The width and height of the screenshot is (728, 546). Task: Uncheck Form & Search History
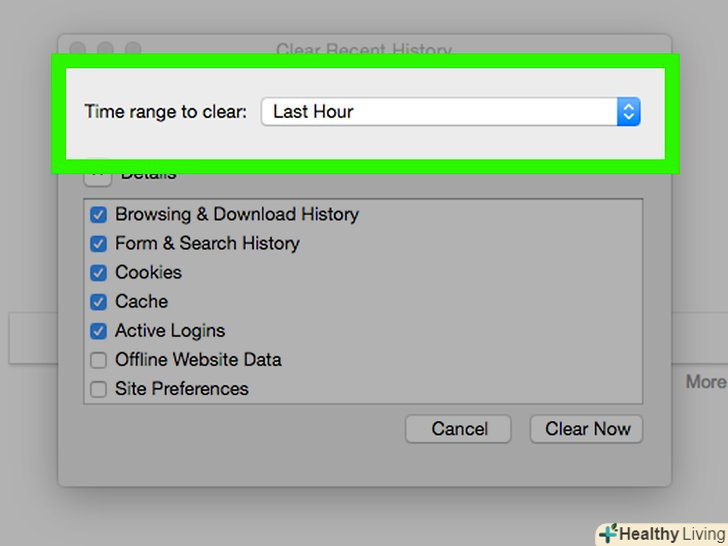point(98,243)
